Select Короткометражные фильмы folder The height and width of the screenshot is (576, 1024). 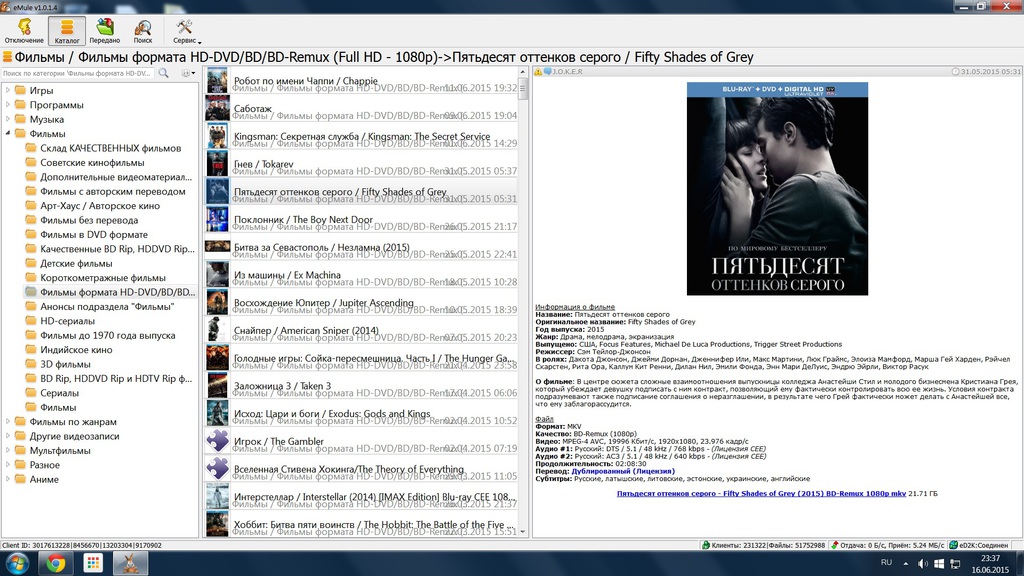[x=103, y=277]
